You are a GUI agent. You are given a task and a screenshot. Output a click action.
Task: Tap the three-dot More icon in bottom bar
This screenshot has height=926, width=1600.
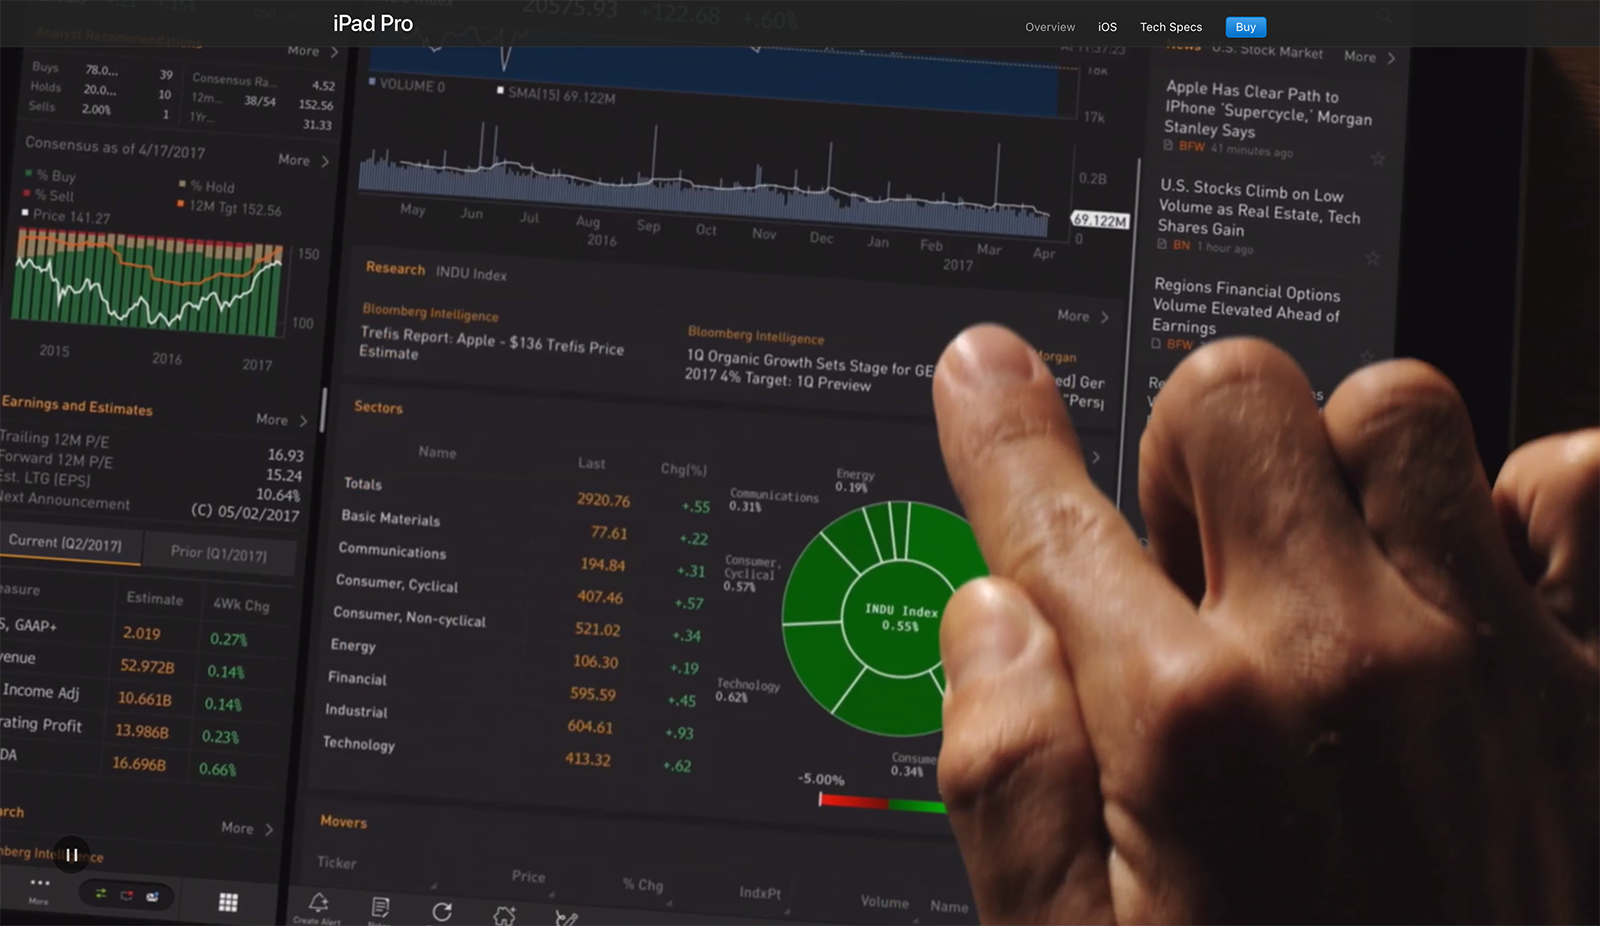[39, 887]
